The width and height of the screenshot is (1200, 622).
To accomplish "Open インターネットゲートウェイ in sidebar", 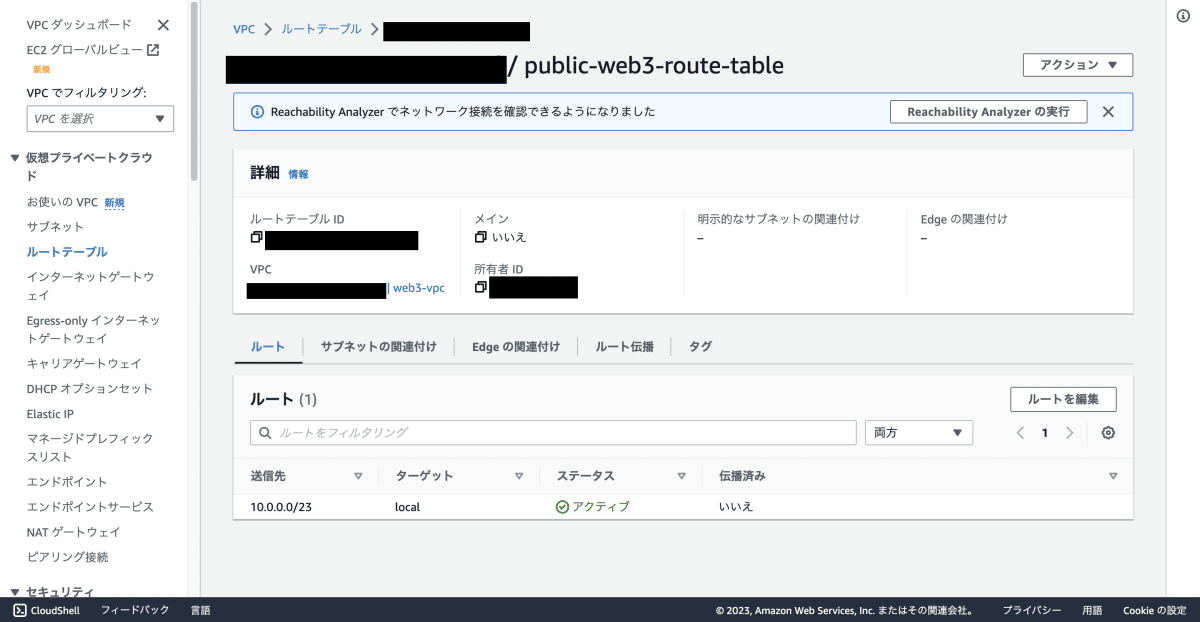I will click(91, 286).
